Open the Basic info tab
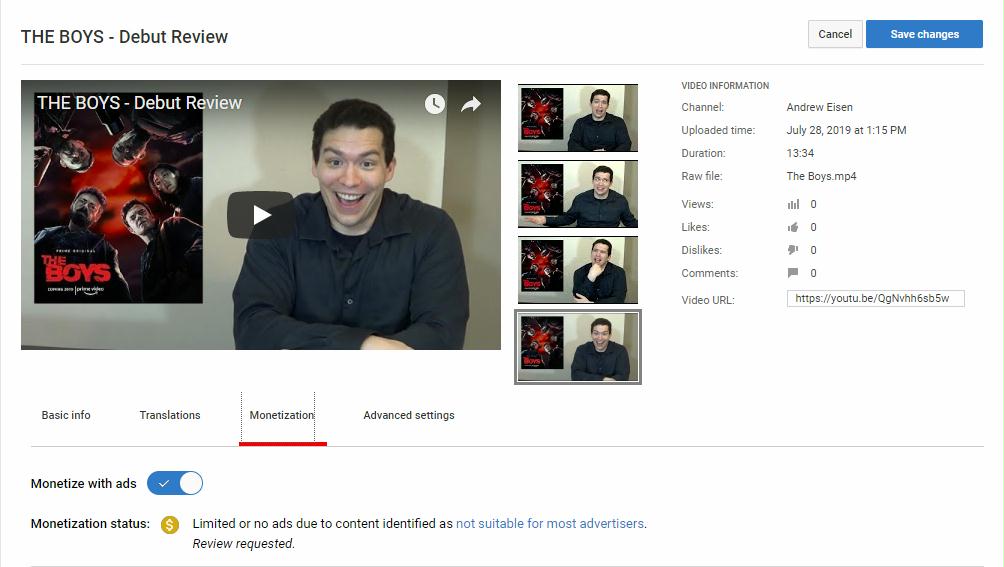This screenshot has height=567, width=1004. [x=66, y=415]
